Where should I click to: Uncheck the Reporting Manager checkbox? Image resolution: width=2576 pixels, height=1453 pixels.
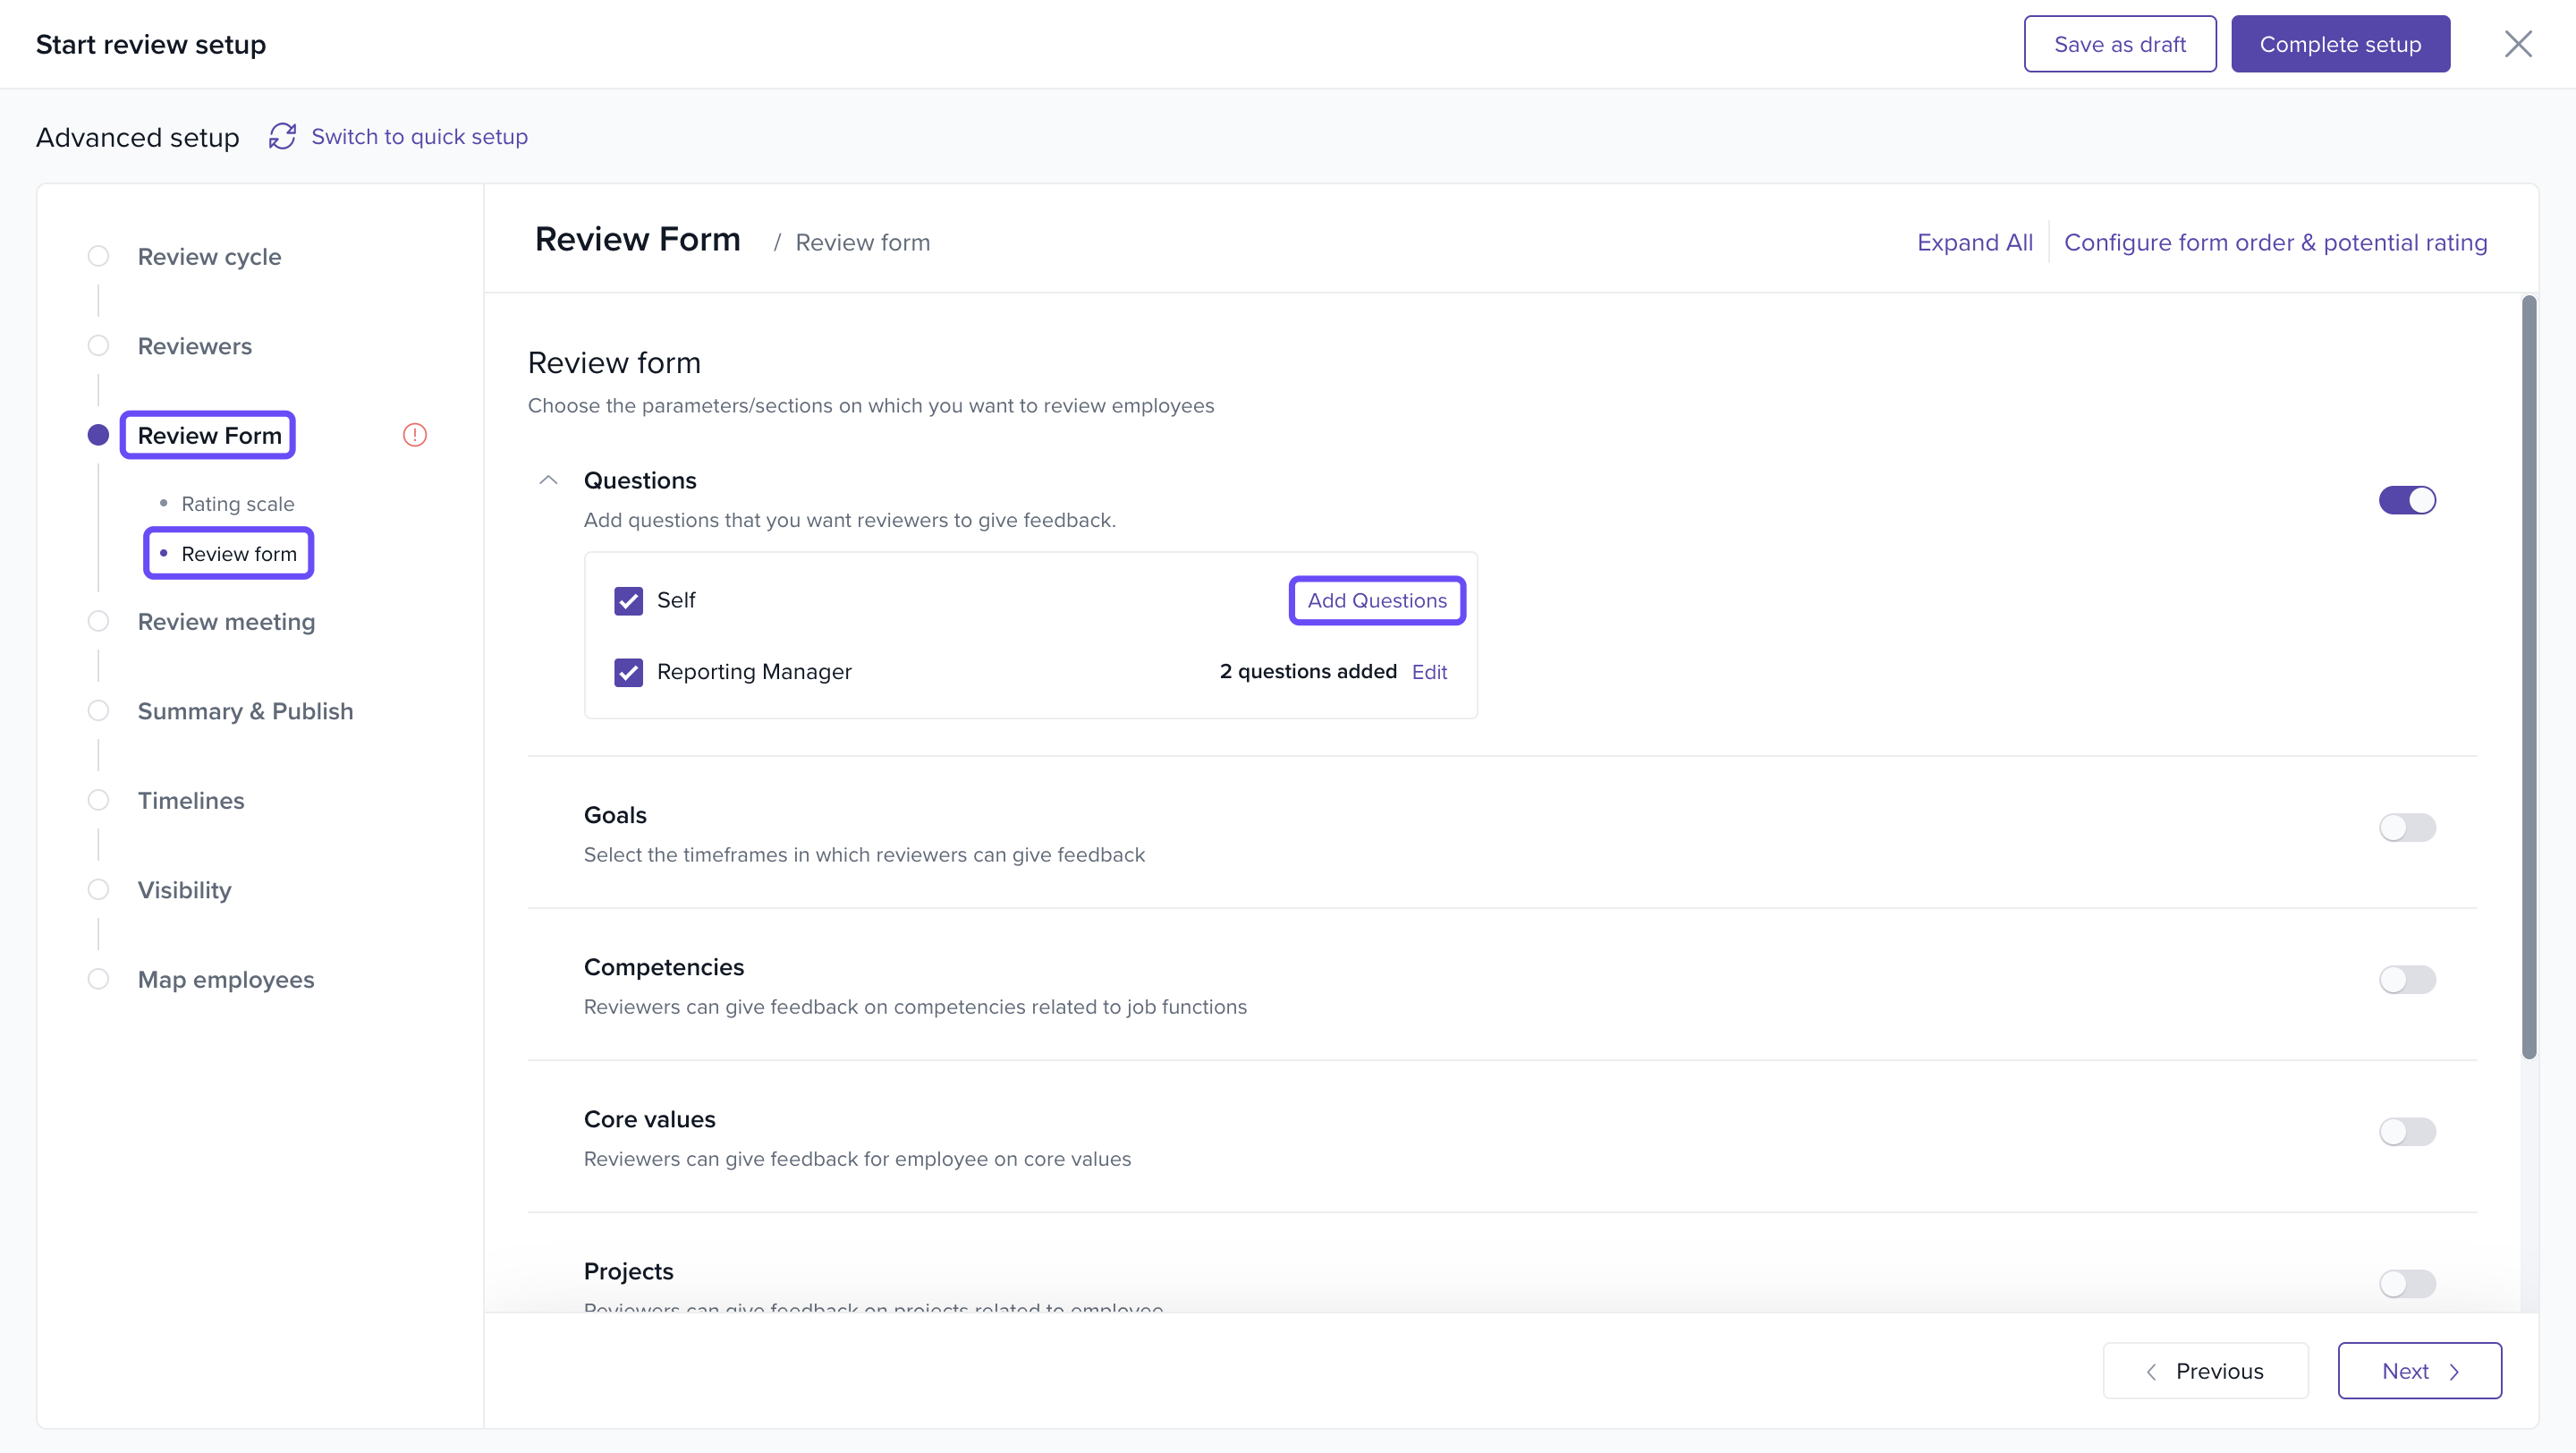coord(628,672)
